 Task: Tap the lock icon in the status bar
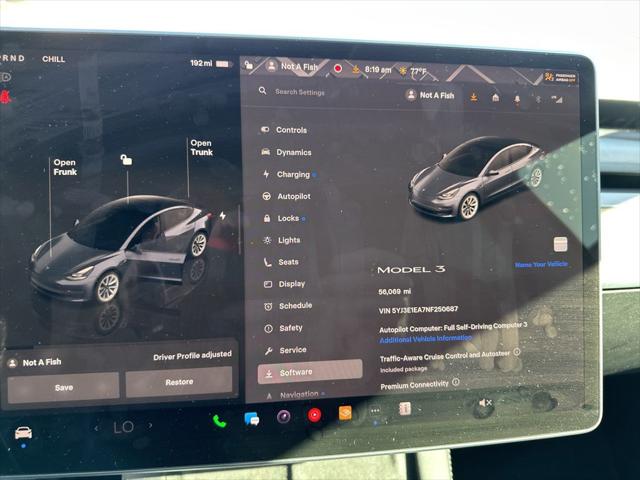pos(249,65)
